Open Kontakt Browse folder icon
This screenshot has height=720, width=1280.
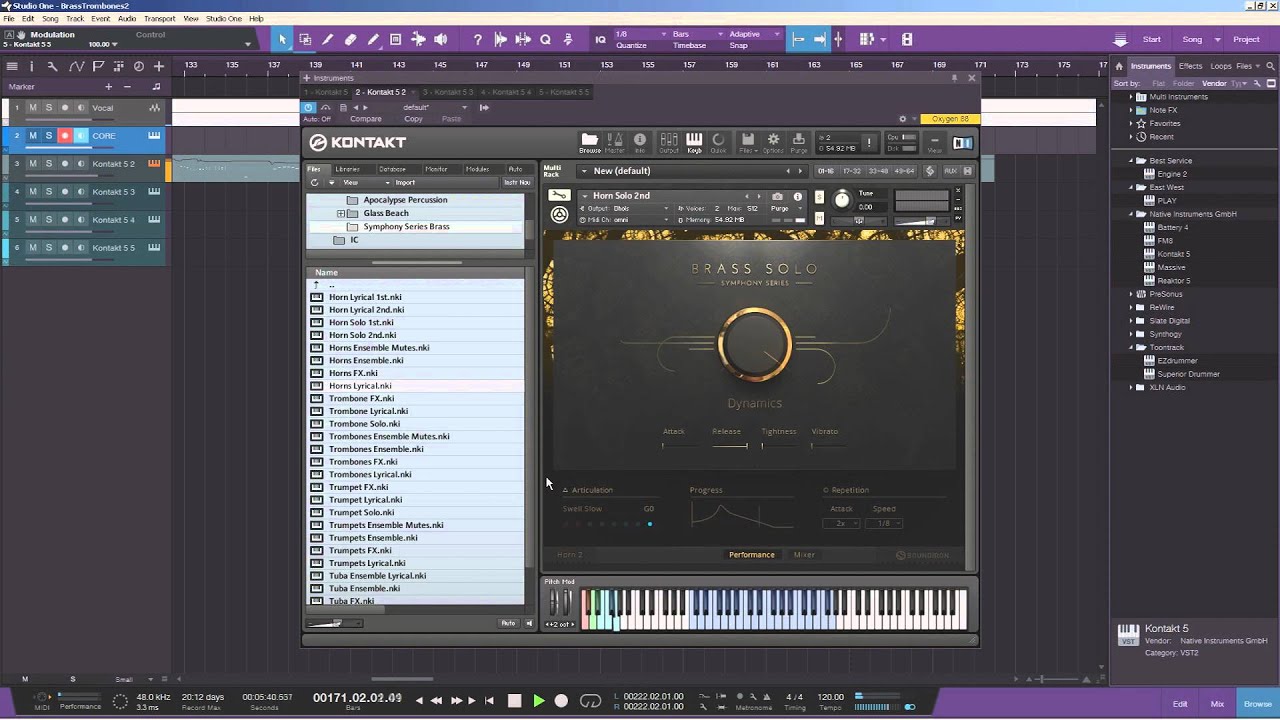[x=589, y=141]
